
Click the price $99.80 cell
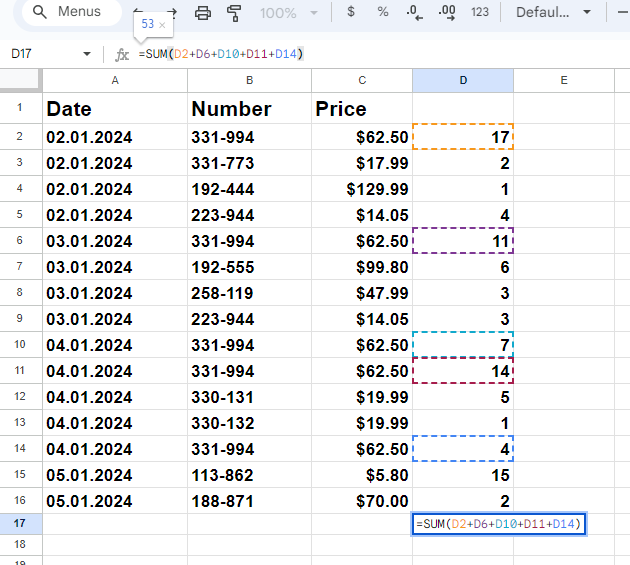click(x=362, y=267)
